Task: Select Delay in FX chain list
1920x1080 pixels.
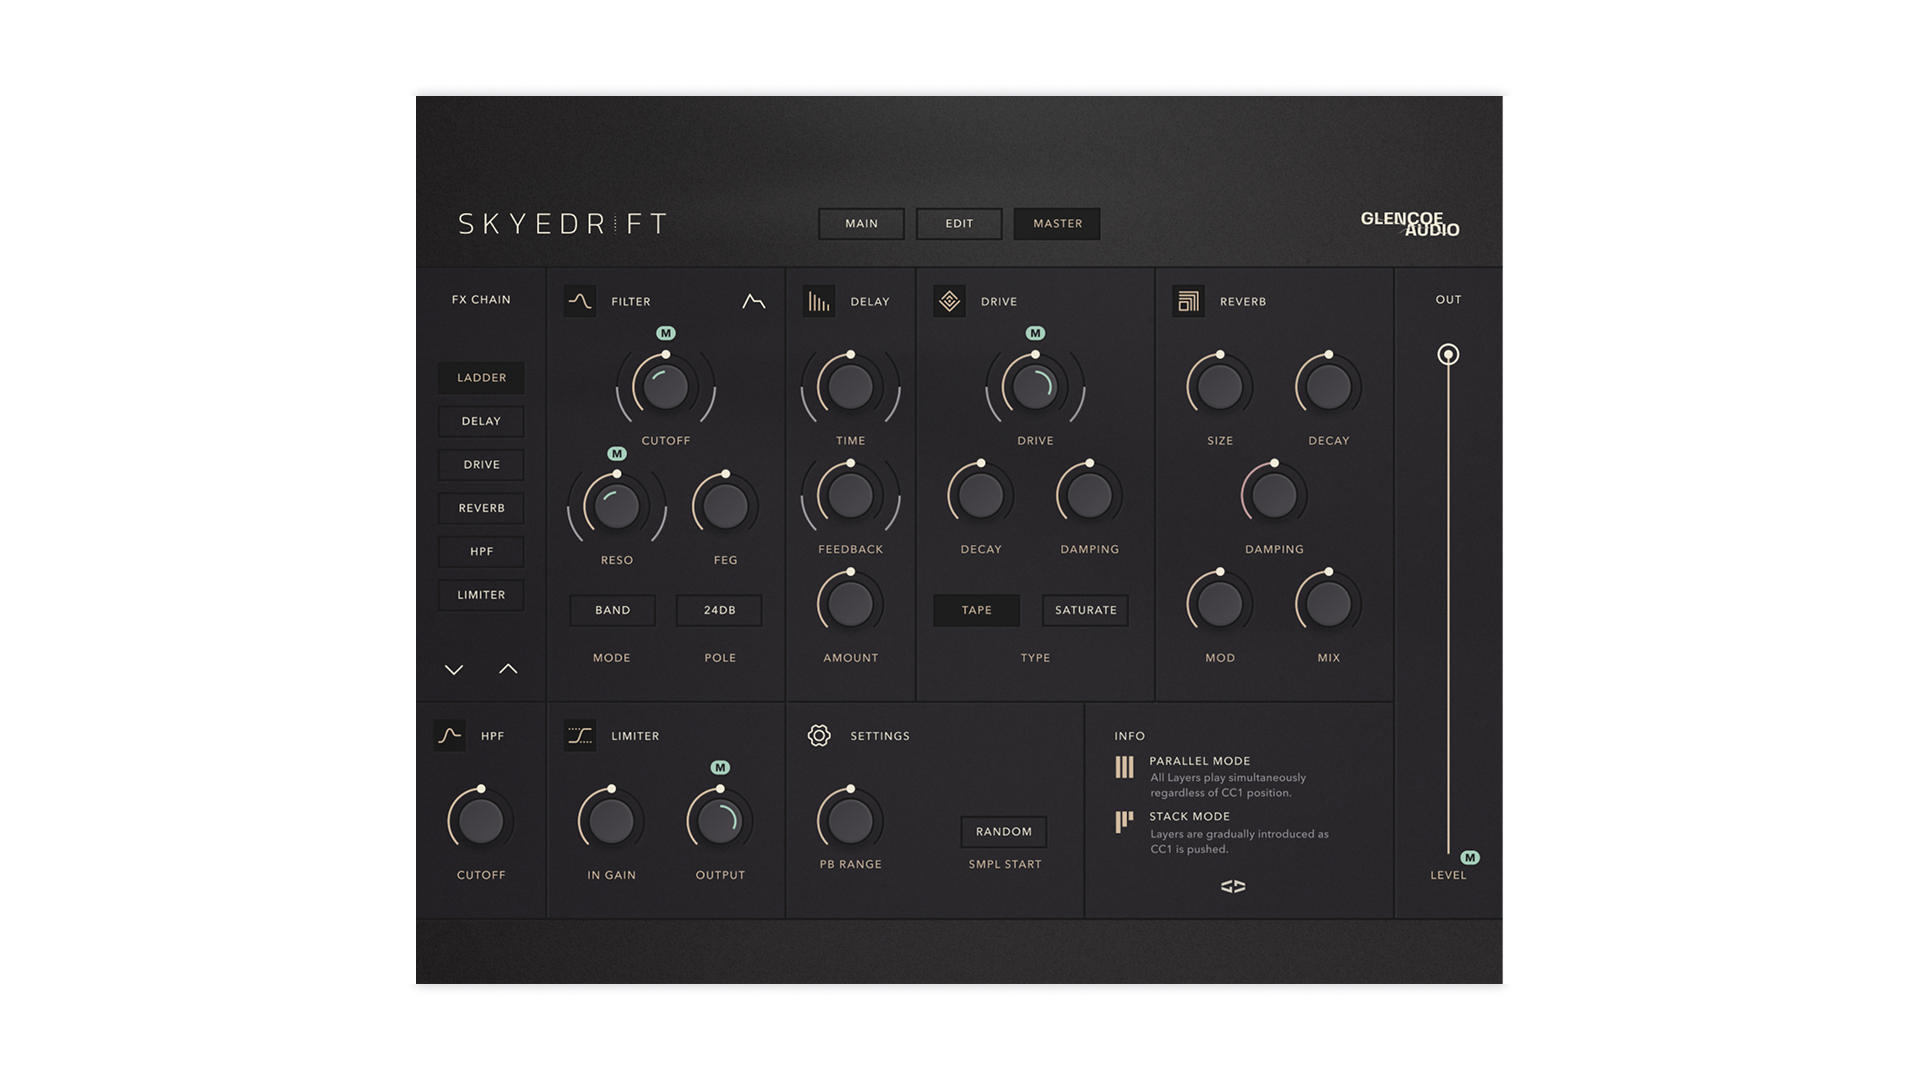Action: pyautogui.click(x=481, y=421)
